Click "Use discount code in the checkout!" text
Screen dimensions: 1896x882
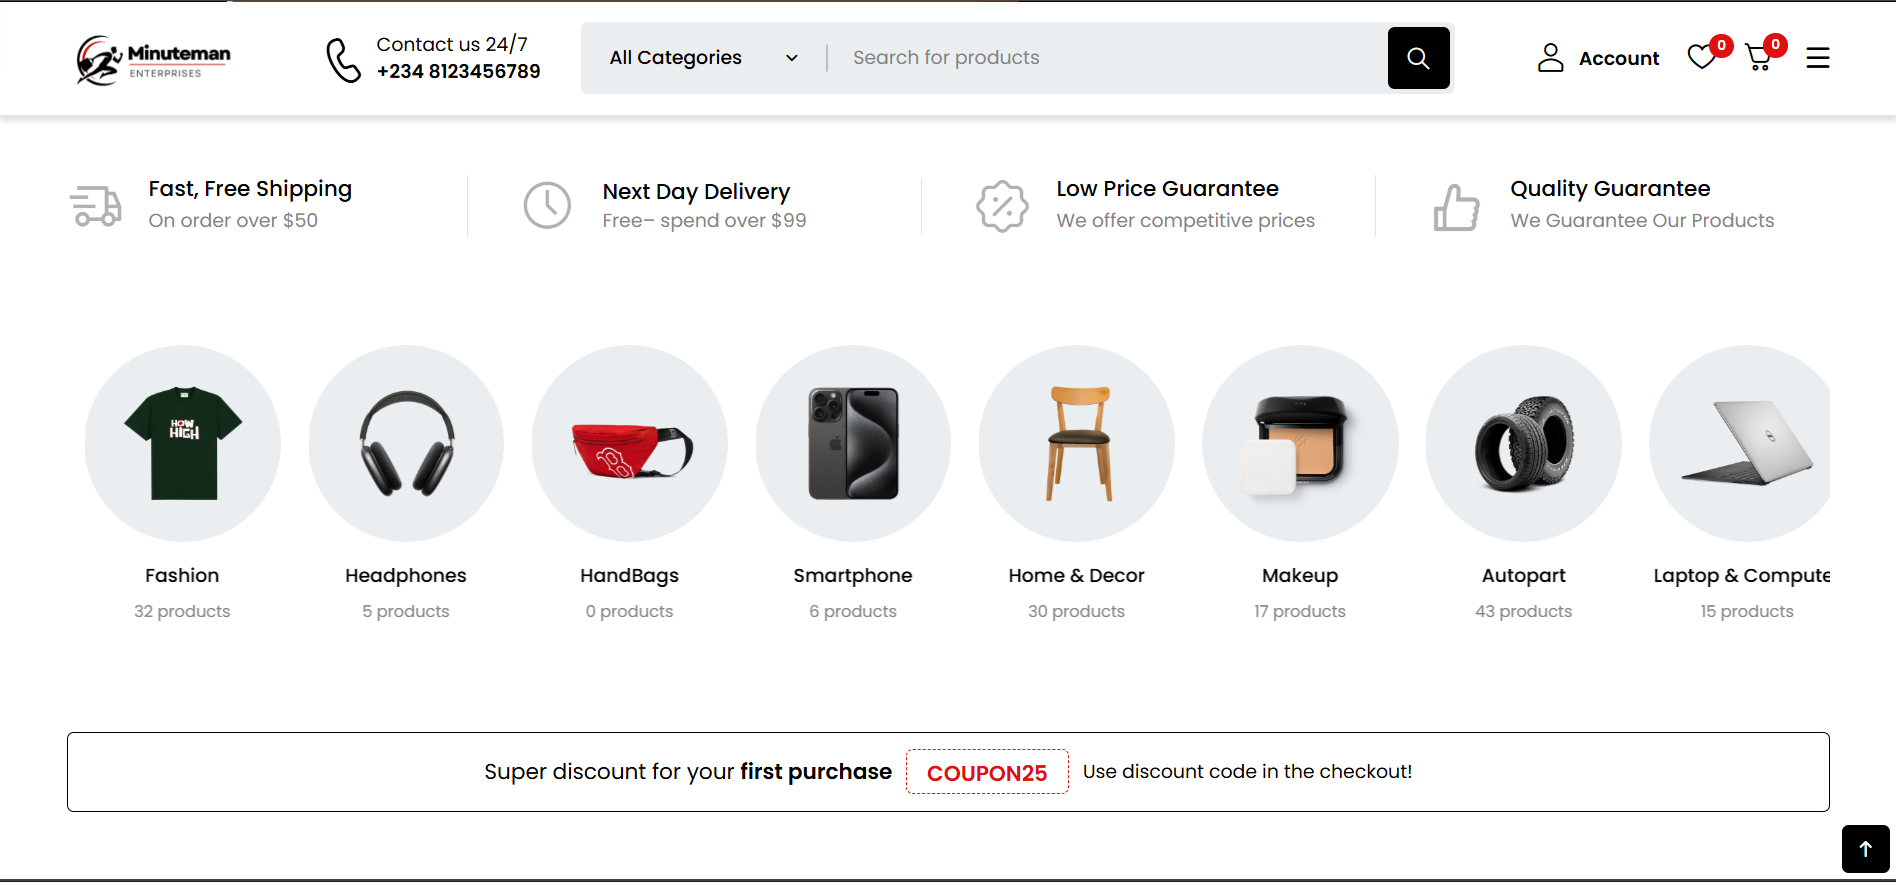click(1247, 771)
